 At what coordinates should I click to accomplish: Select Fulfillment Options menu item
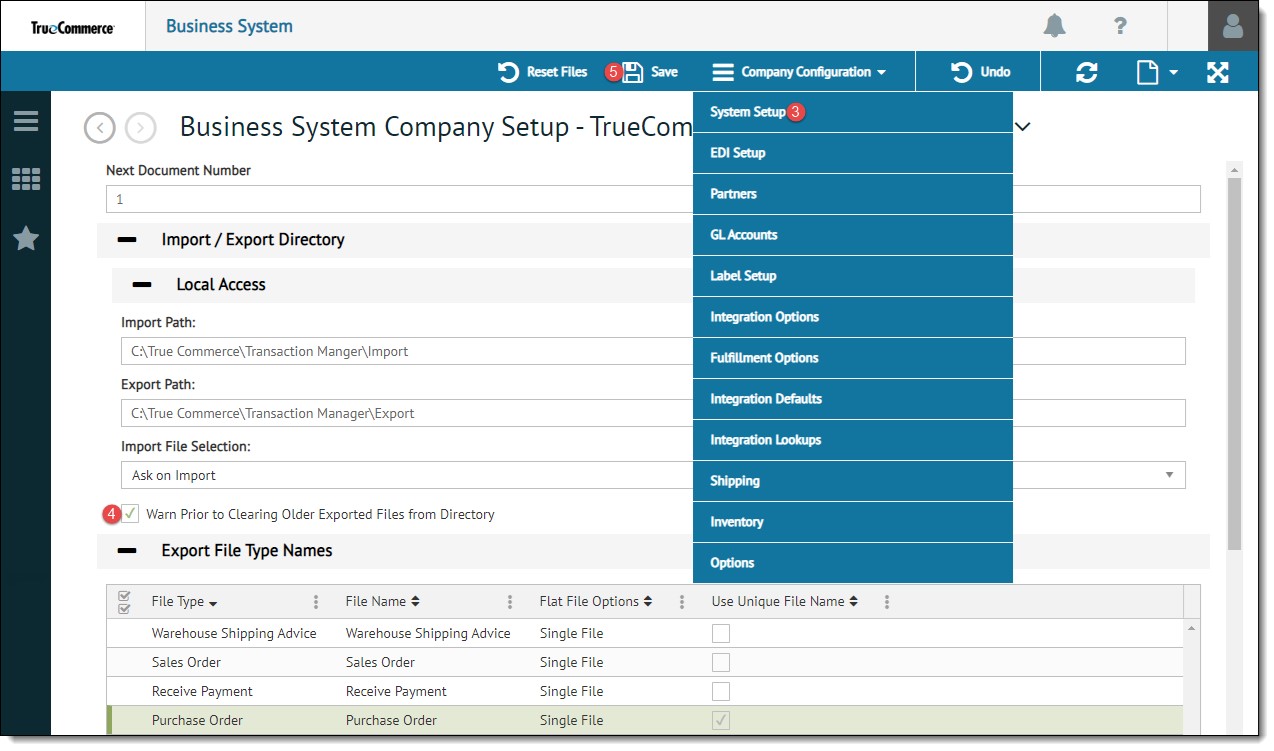853,358
